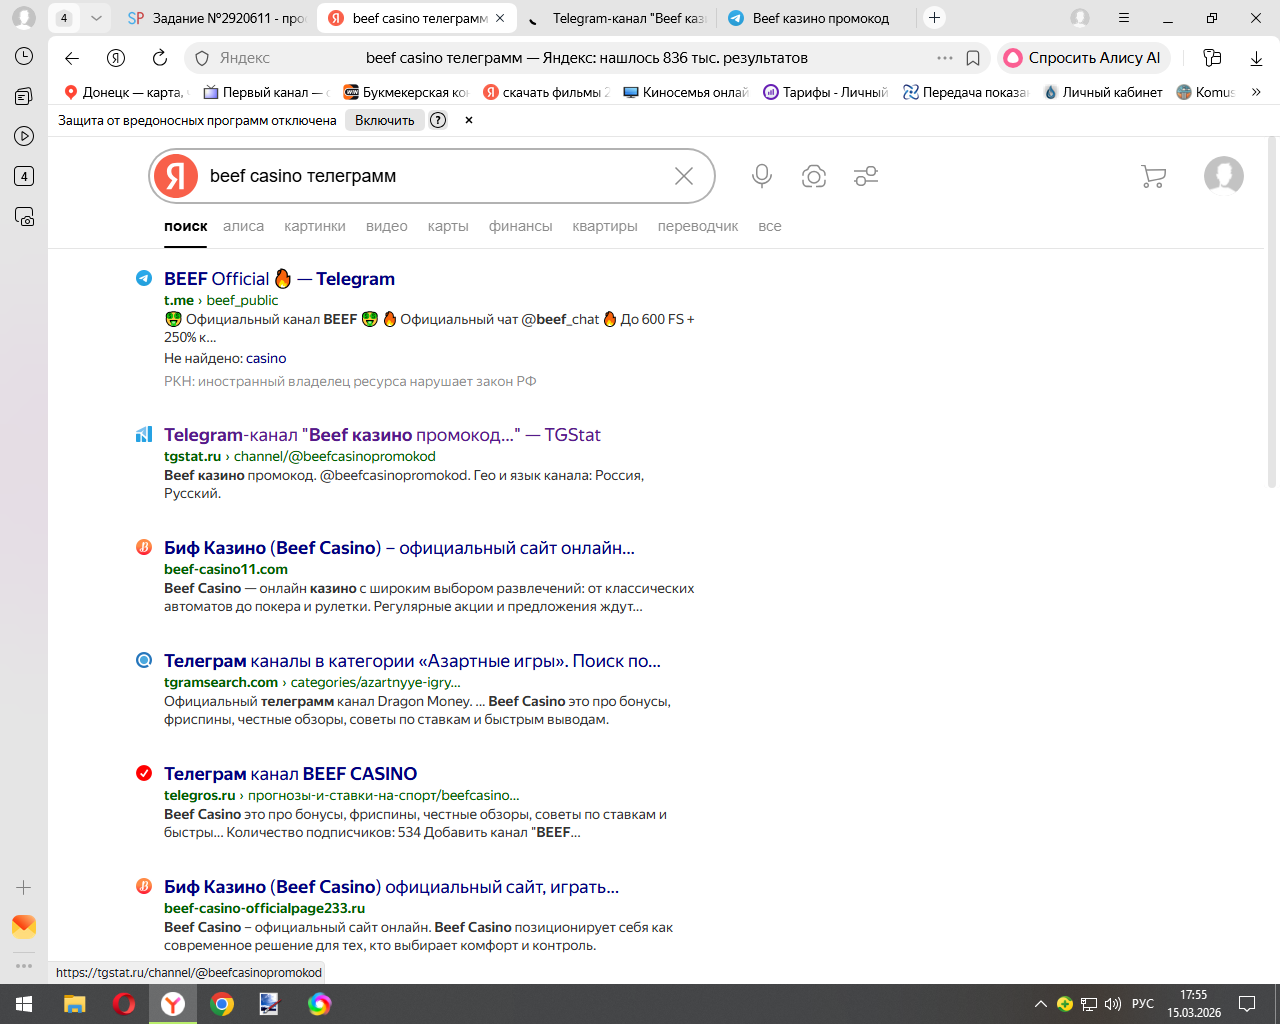
Task: Open the collections icon in the left sidebar
Action: 24,96
